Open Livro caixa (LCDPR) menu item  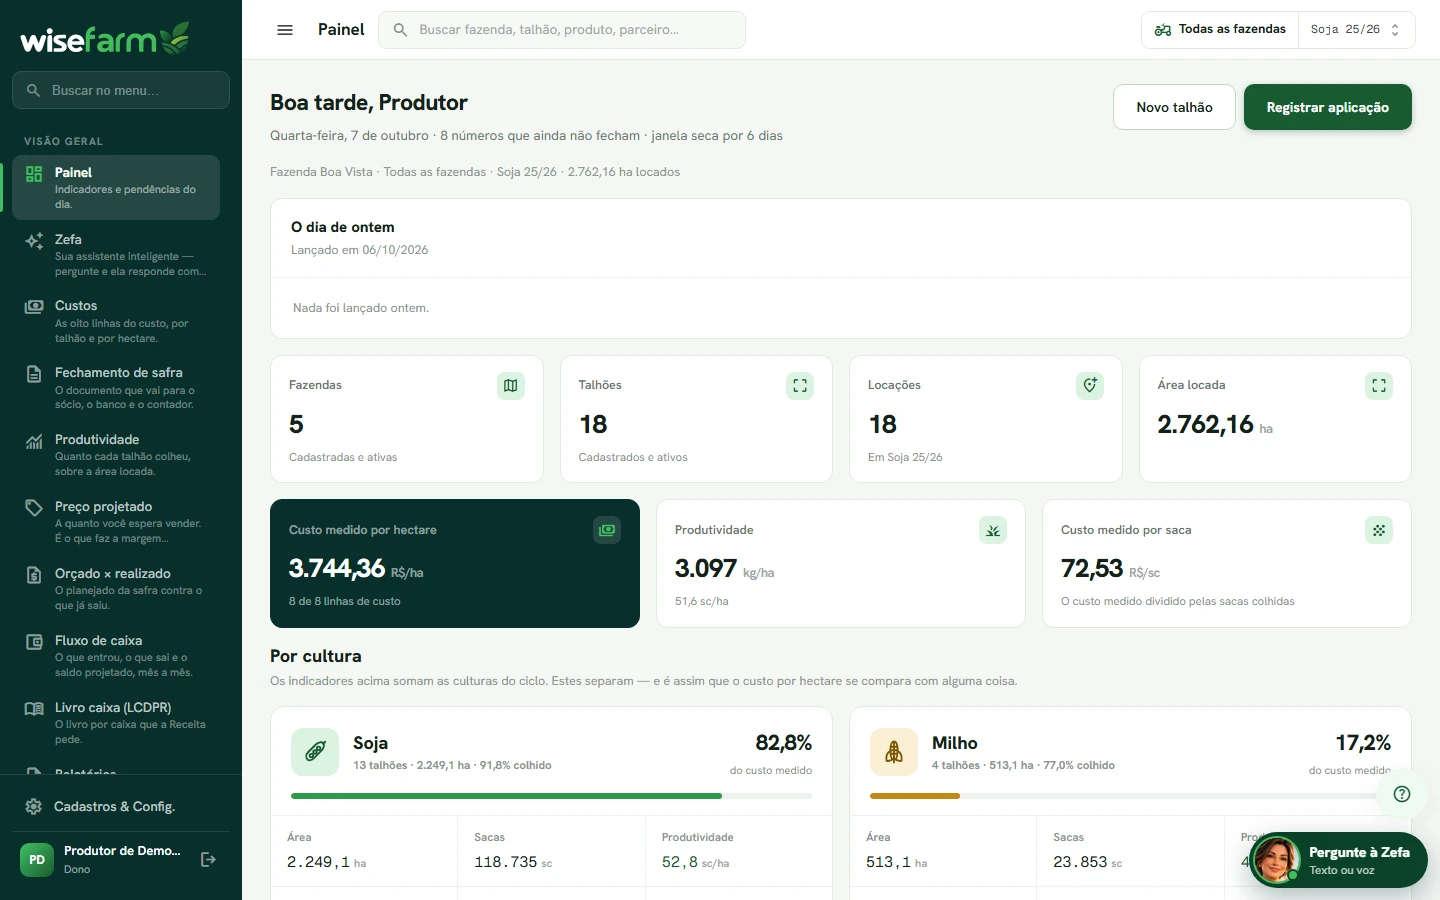[116, 723]
